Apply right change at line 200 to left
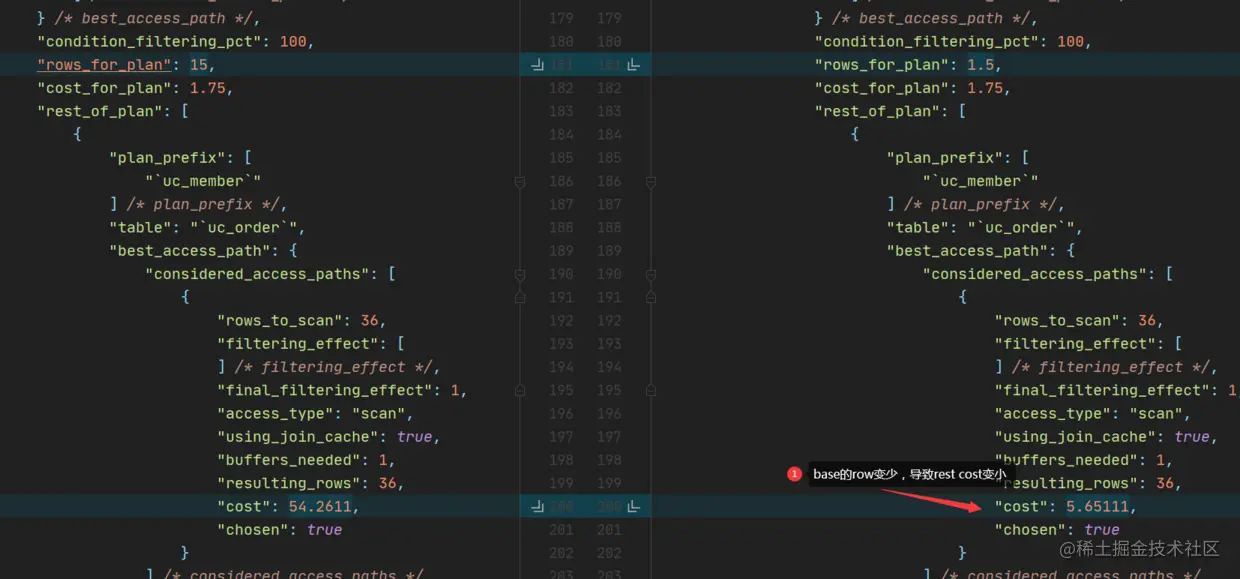 (x=633, y=507)
